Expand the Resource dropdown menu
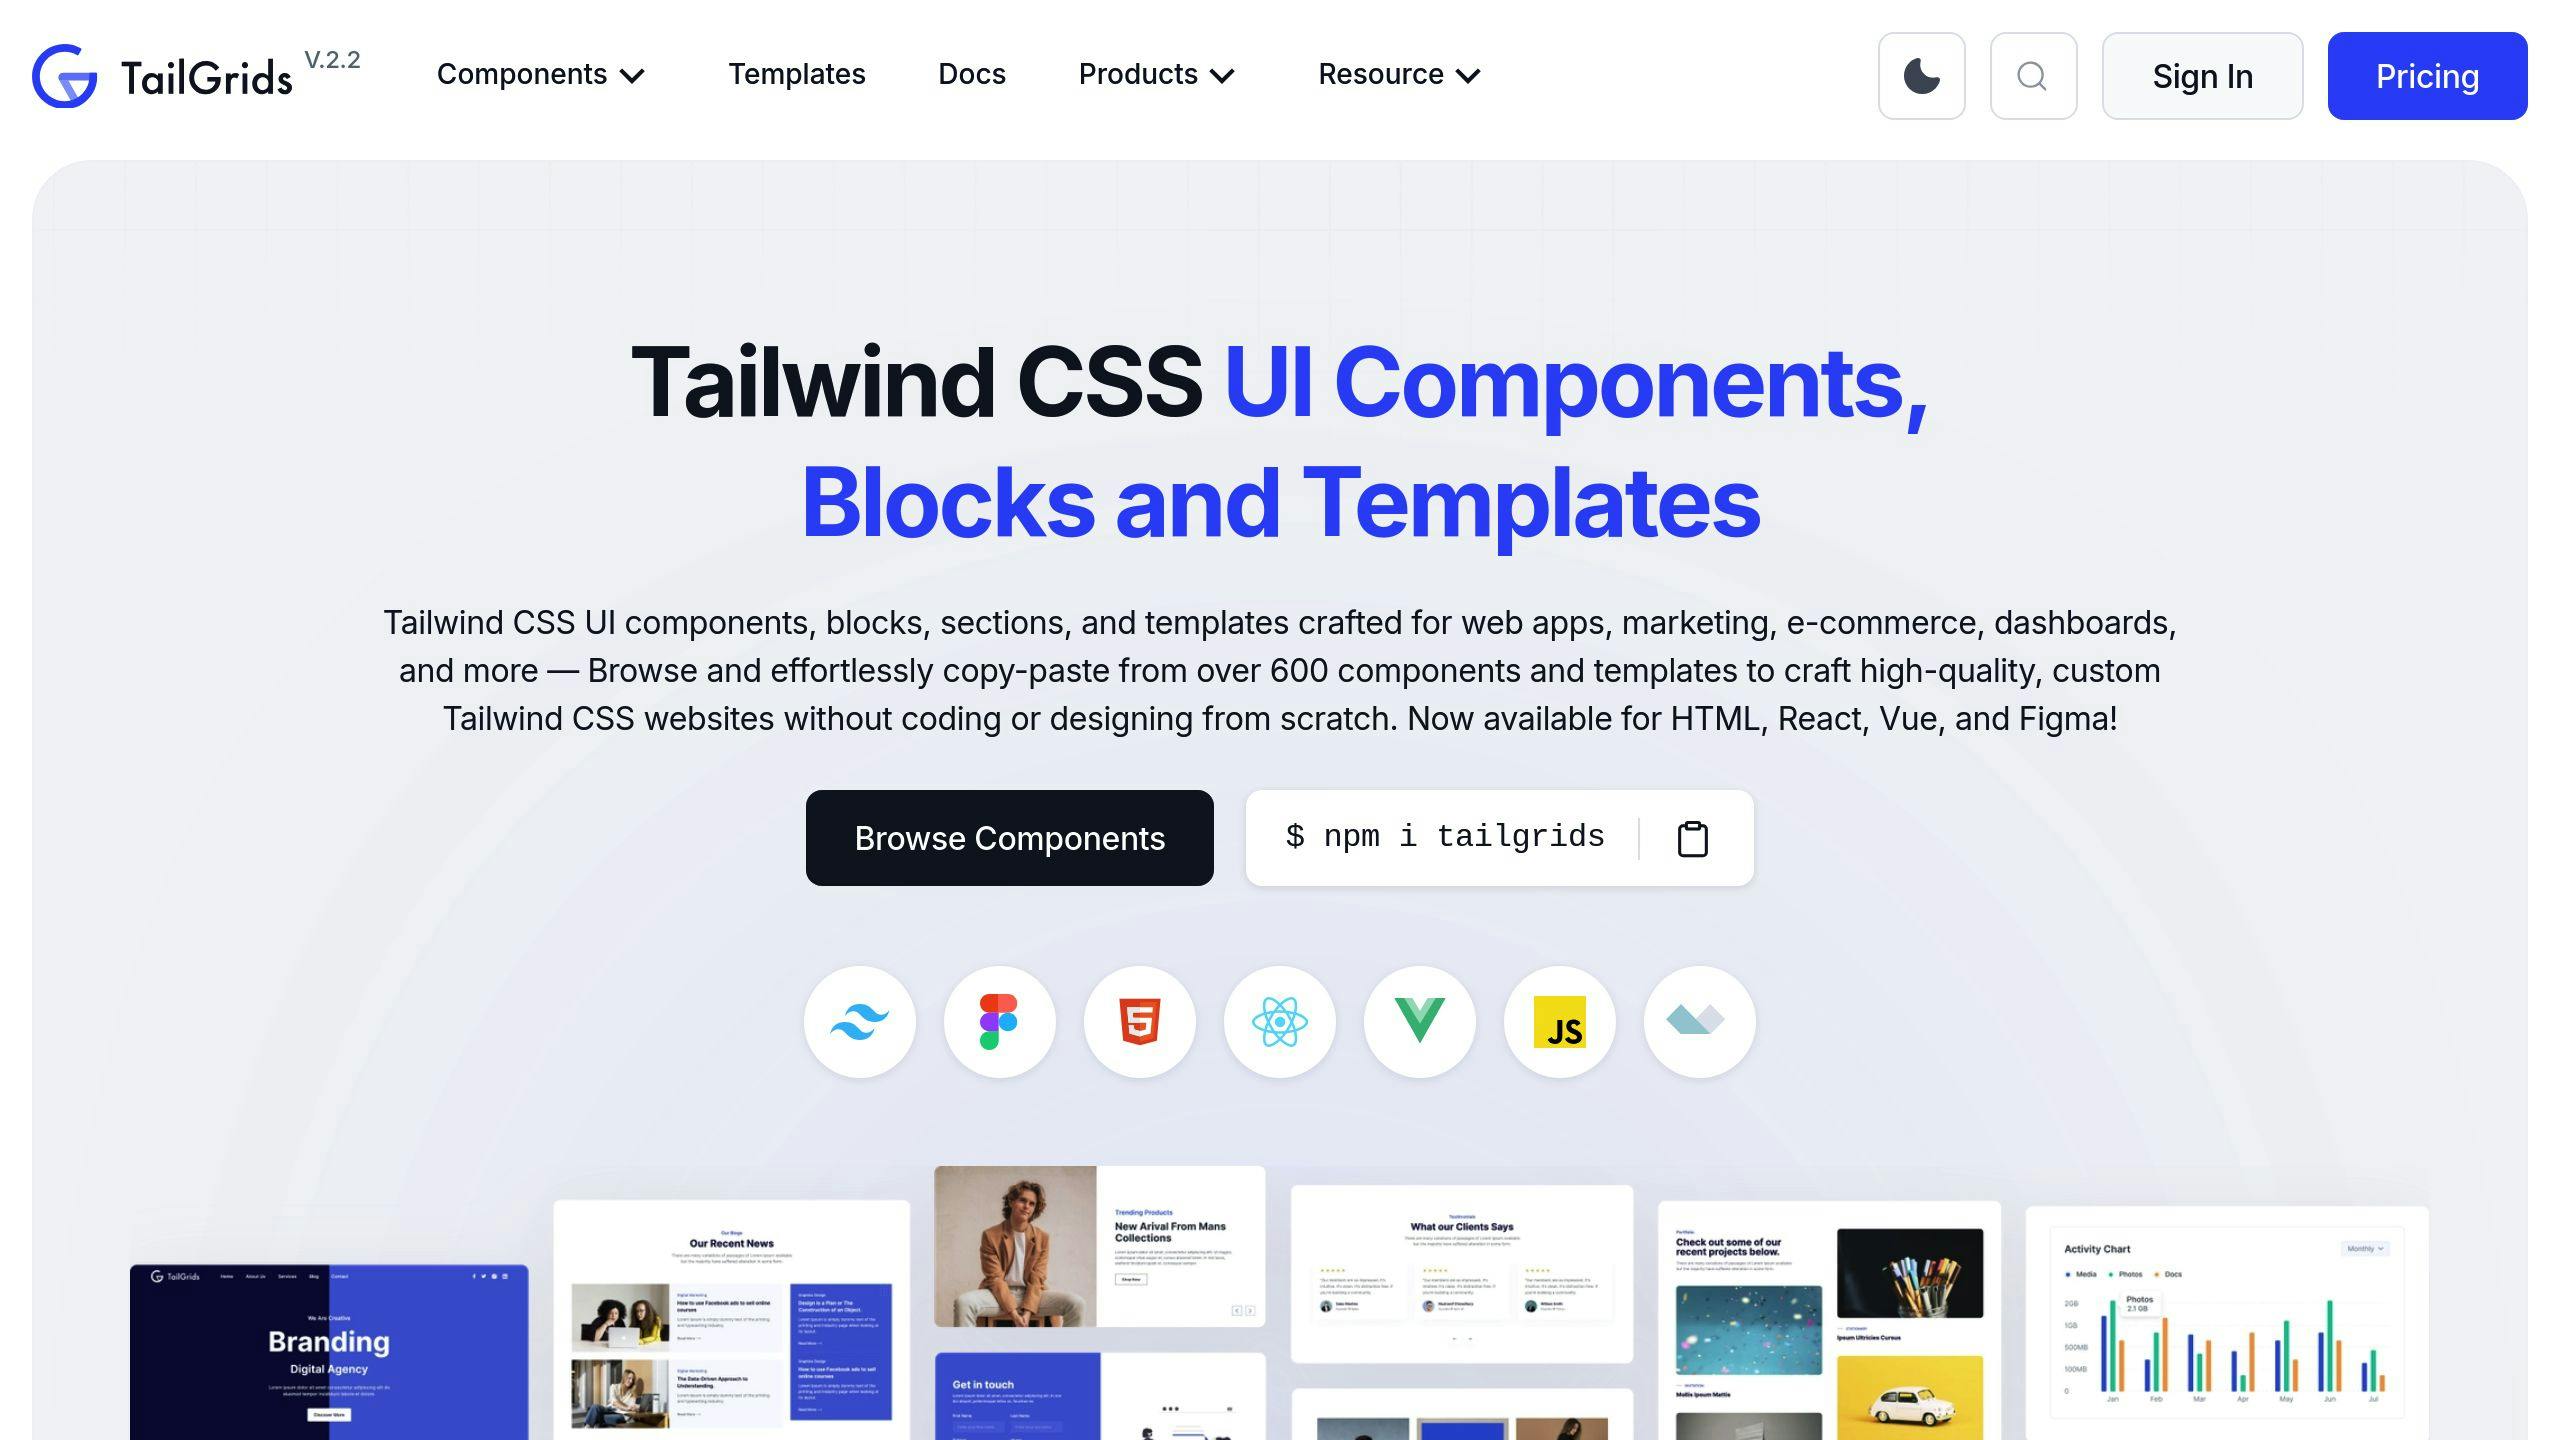The height and width of the screenshot is (1440, 2560). pyautogui.click(x=1400, y=76)
